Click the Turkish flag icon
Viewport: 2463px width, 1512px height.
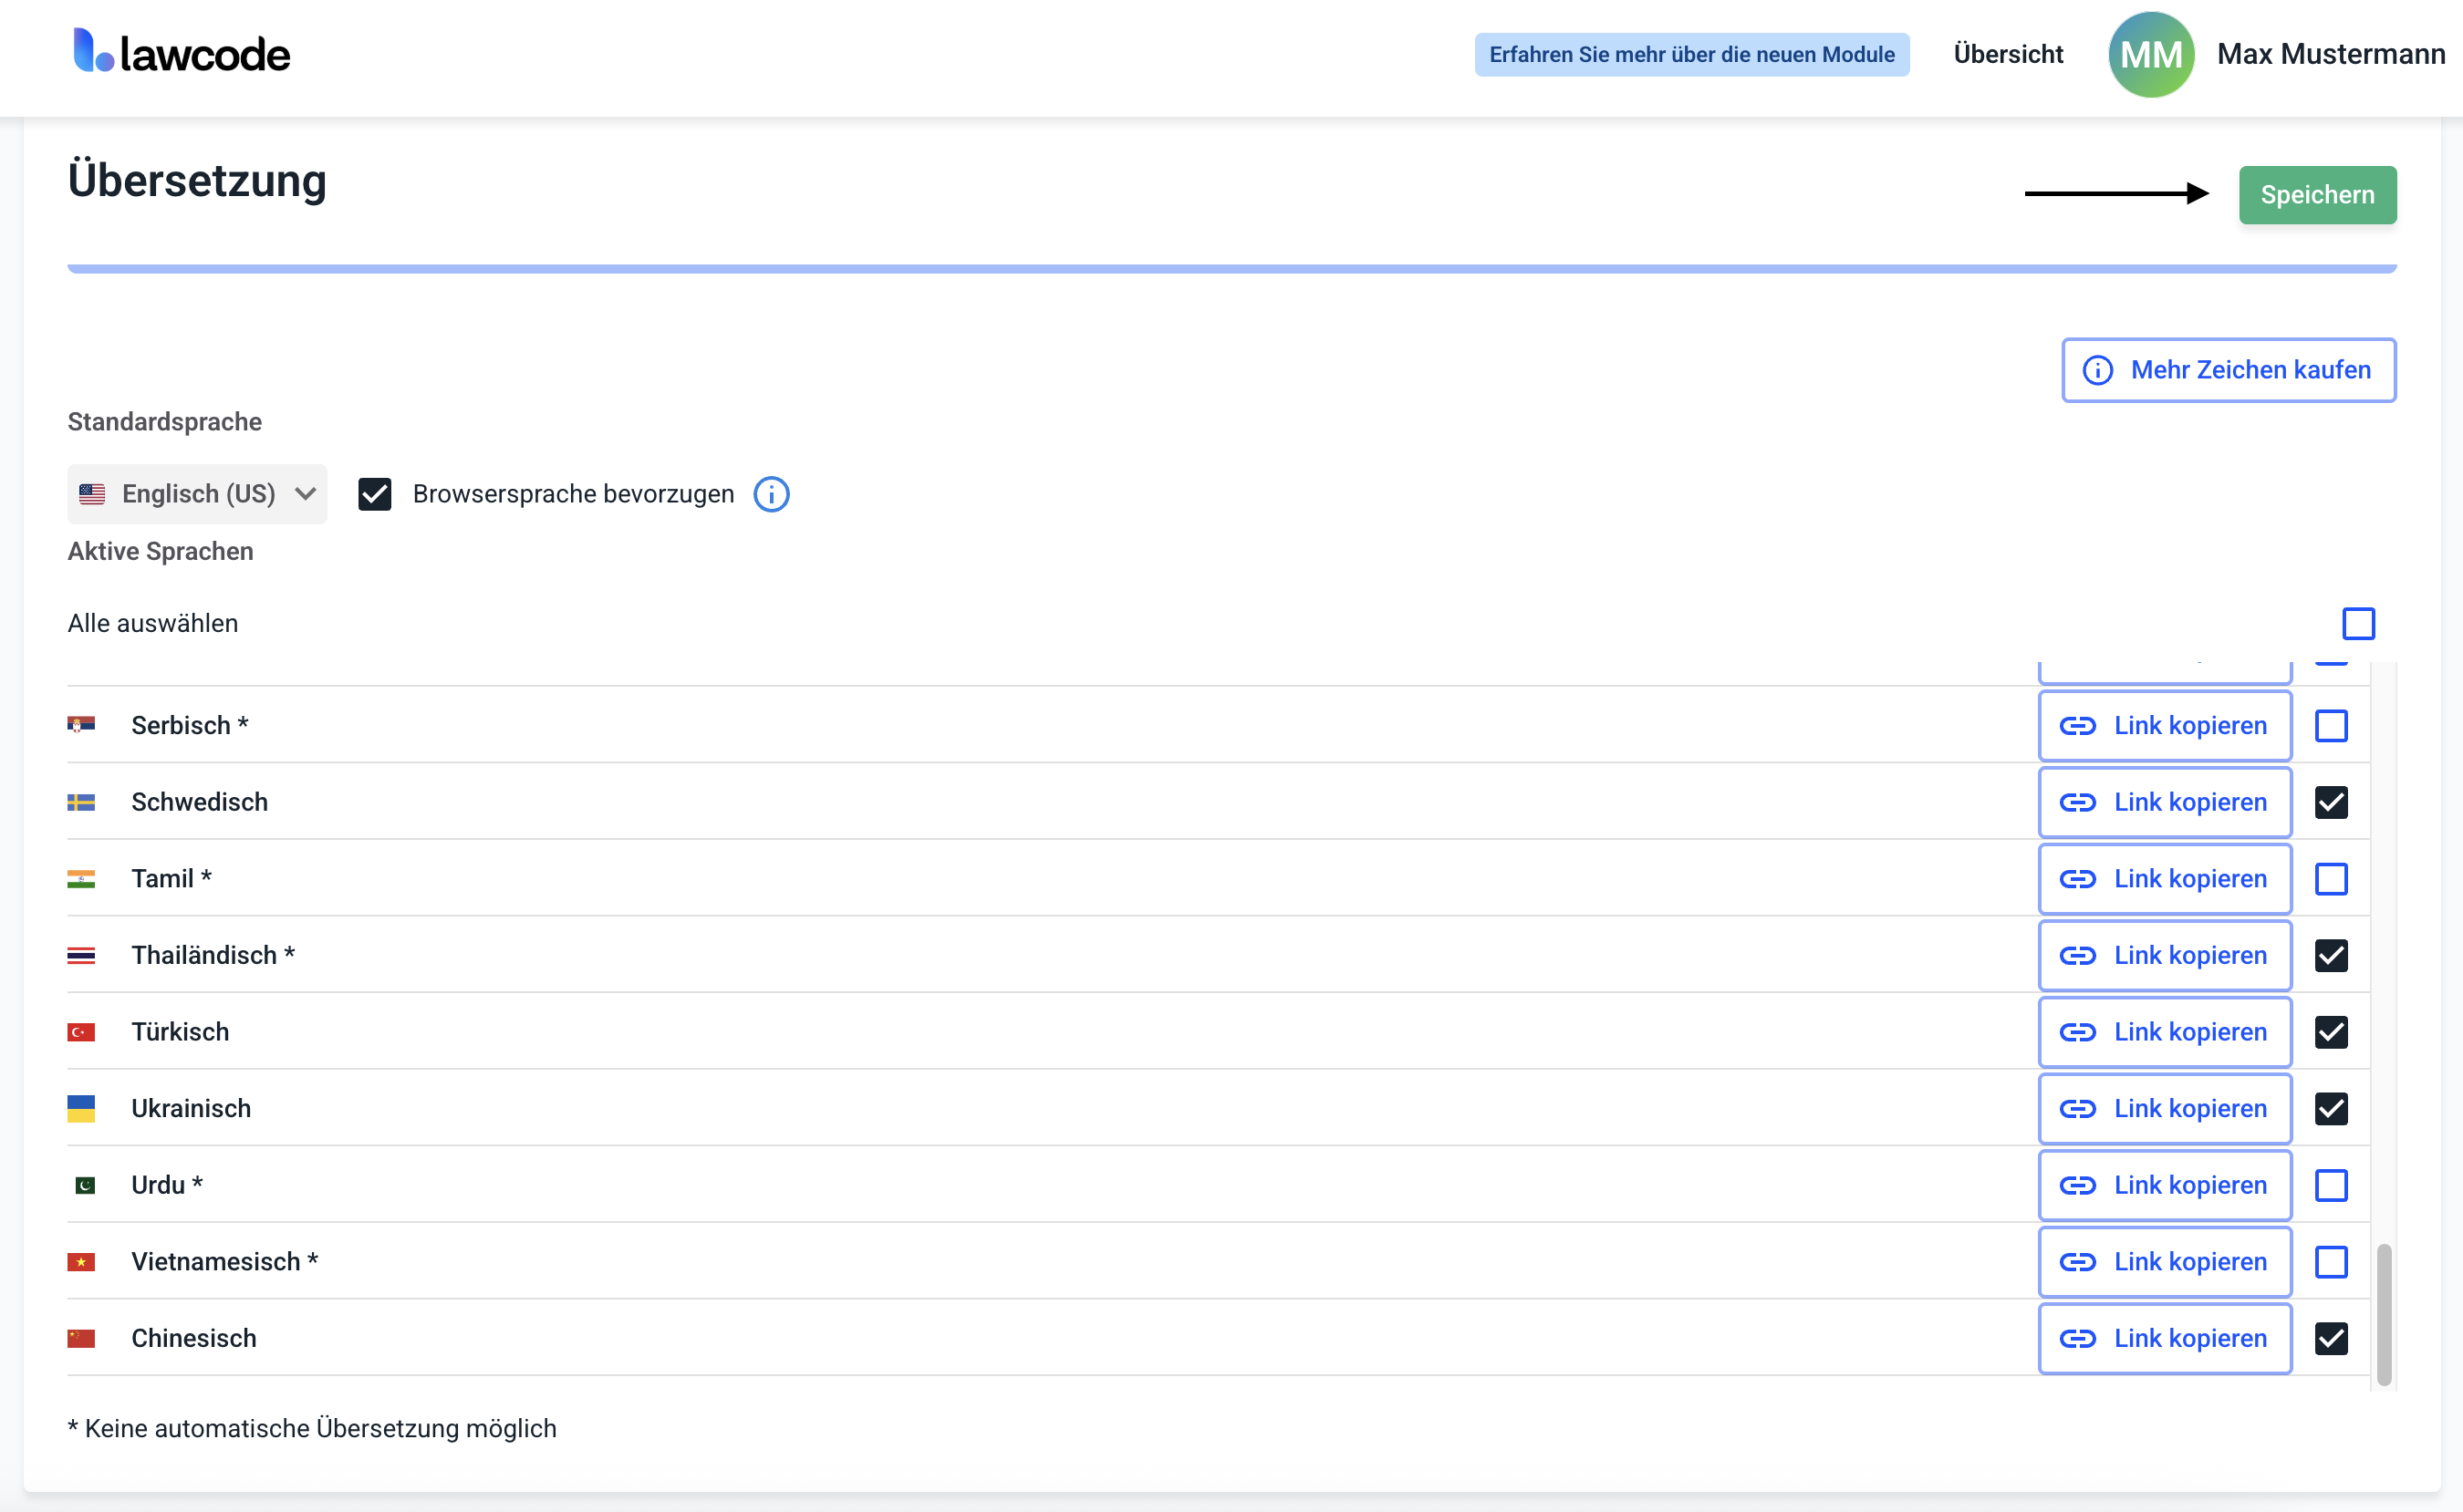click(81, 1032)
